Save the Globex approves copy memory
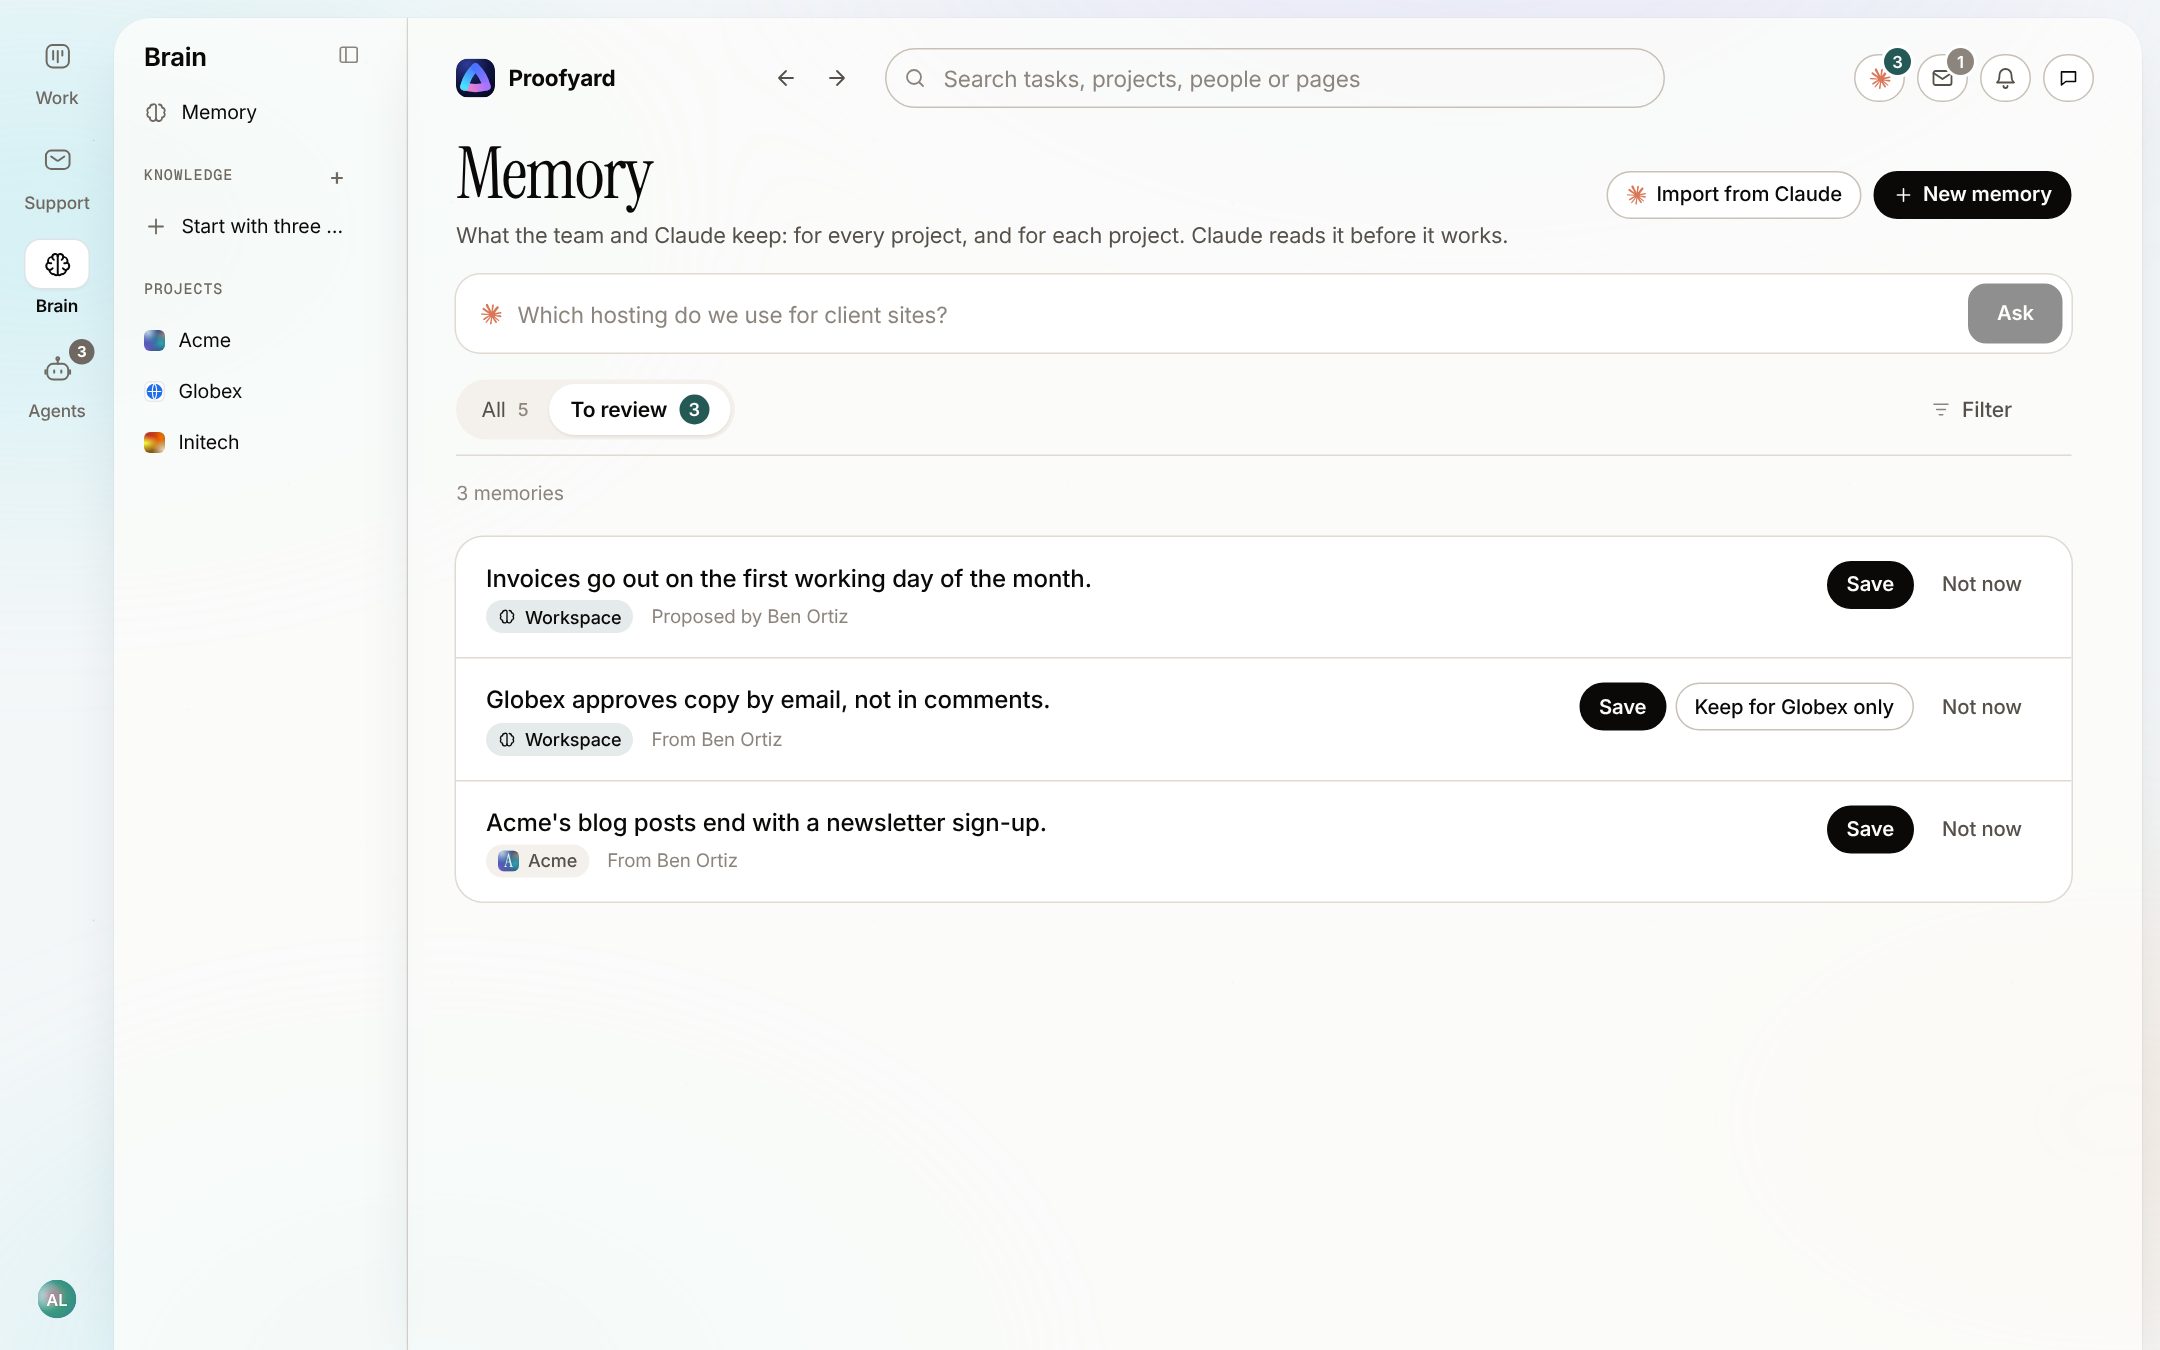 click(x=1622, y=707)
